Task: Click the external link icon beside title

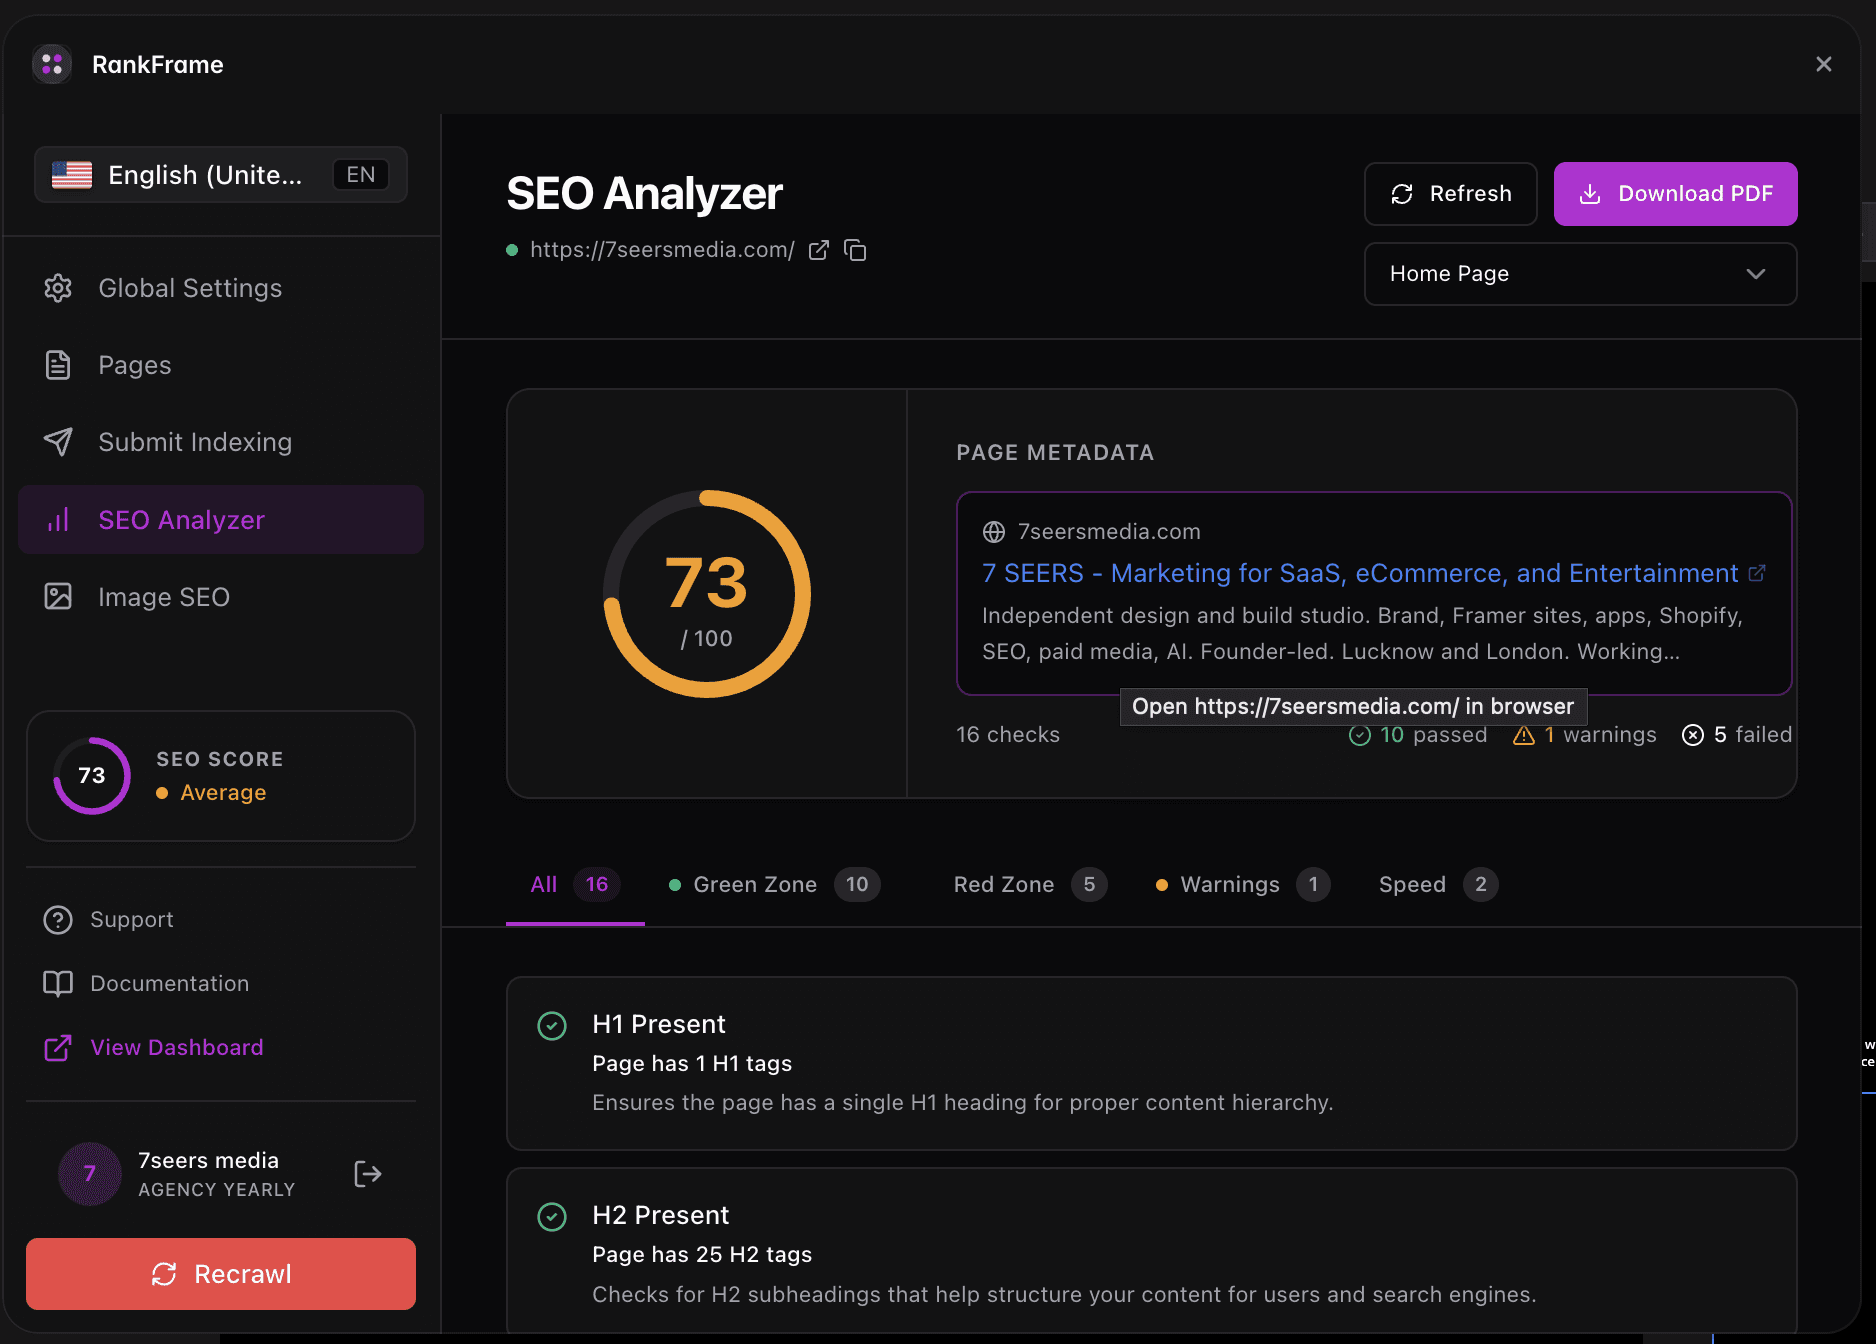Action: (1757, 573)
